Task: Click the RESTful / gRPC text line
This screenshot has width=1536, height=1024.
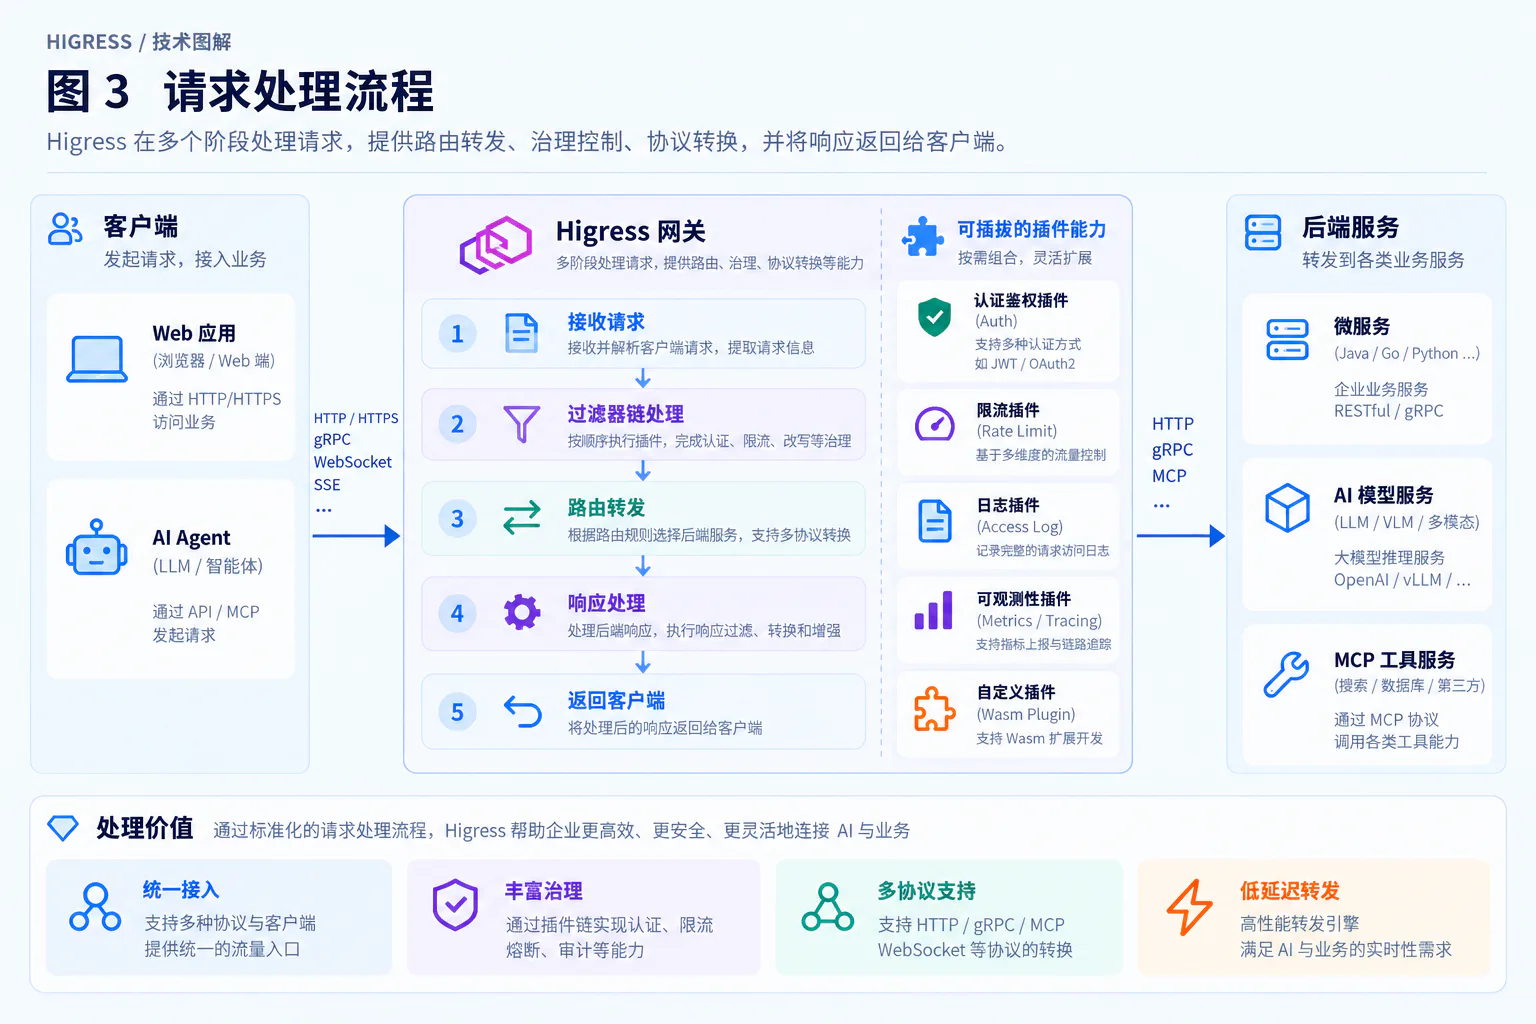Action: click(x=1388, y=411)
